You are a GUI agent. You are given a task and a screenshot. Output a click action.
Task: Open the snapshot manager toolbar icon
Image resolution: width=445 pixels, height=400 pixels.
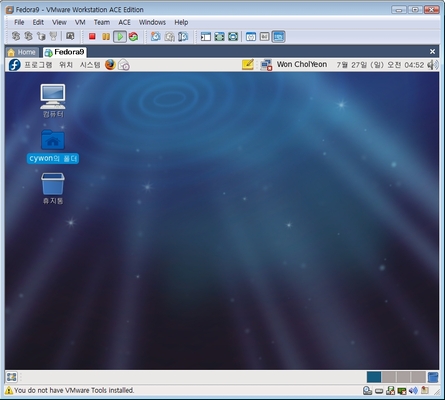coord(183,36)
